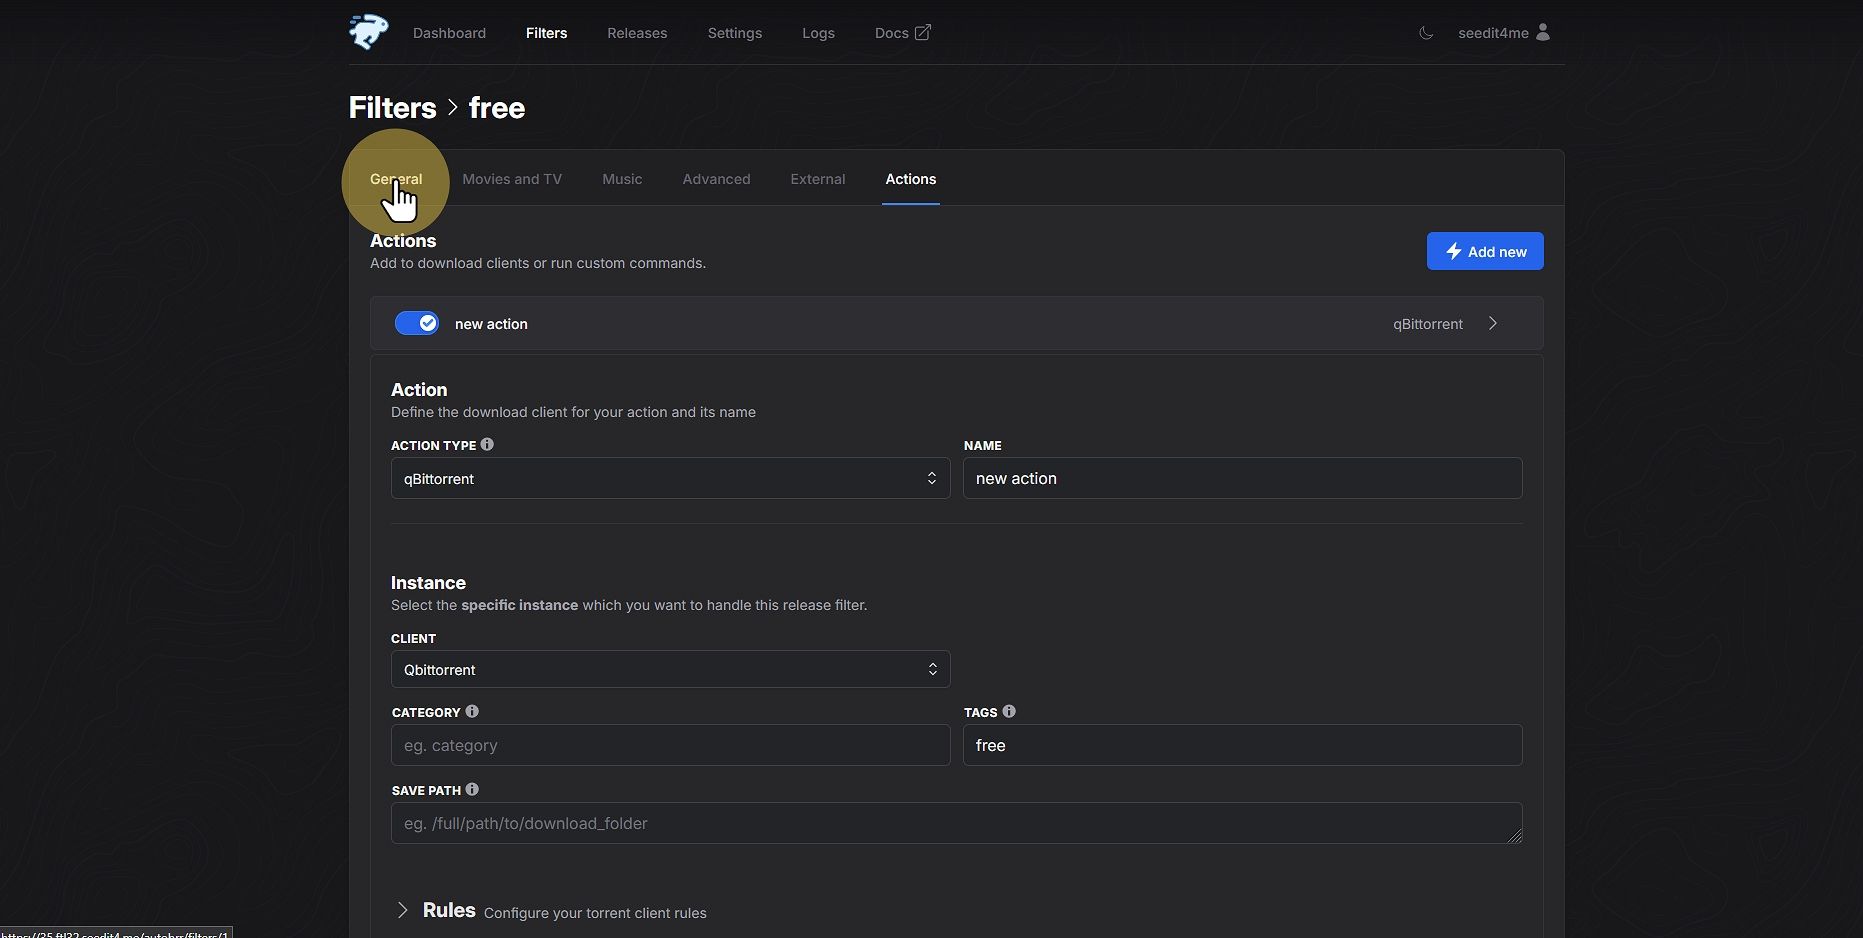Open Docs external link
Viewport: 1863px width, 938px height.
pos(902,33)
